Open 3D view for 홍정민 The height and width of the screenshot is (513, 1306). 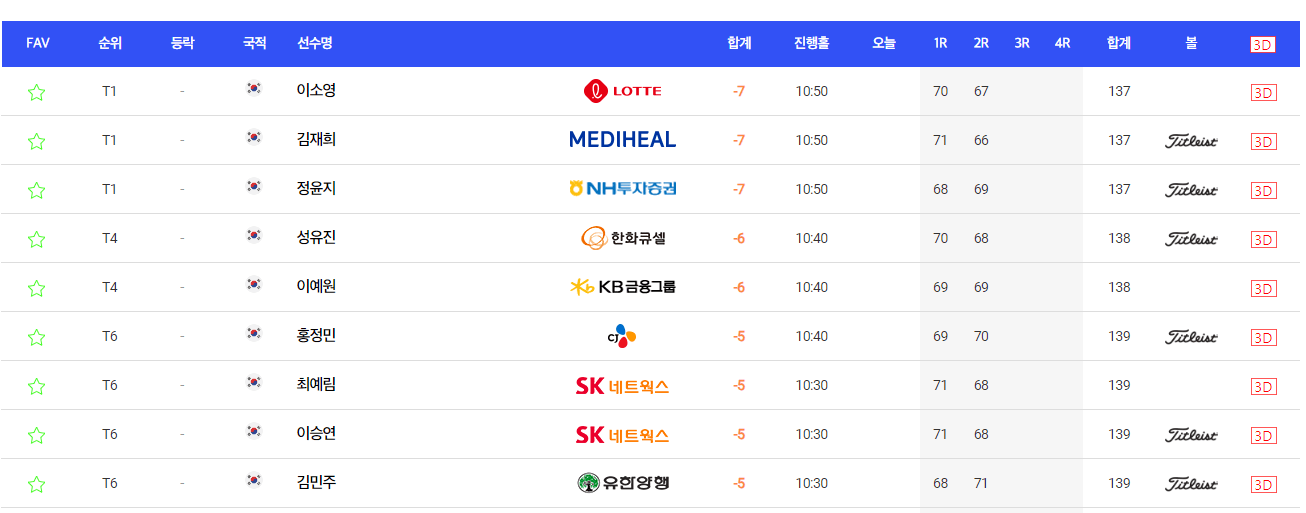tap(1264, 338)
